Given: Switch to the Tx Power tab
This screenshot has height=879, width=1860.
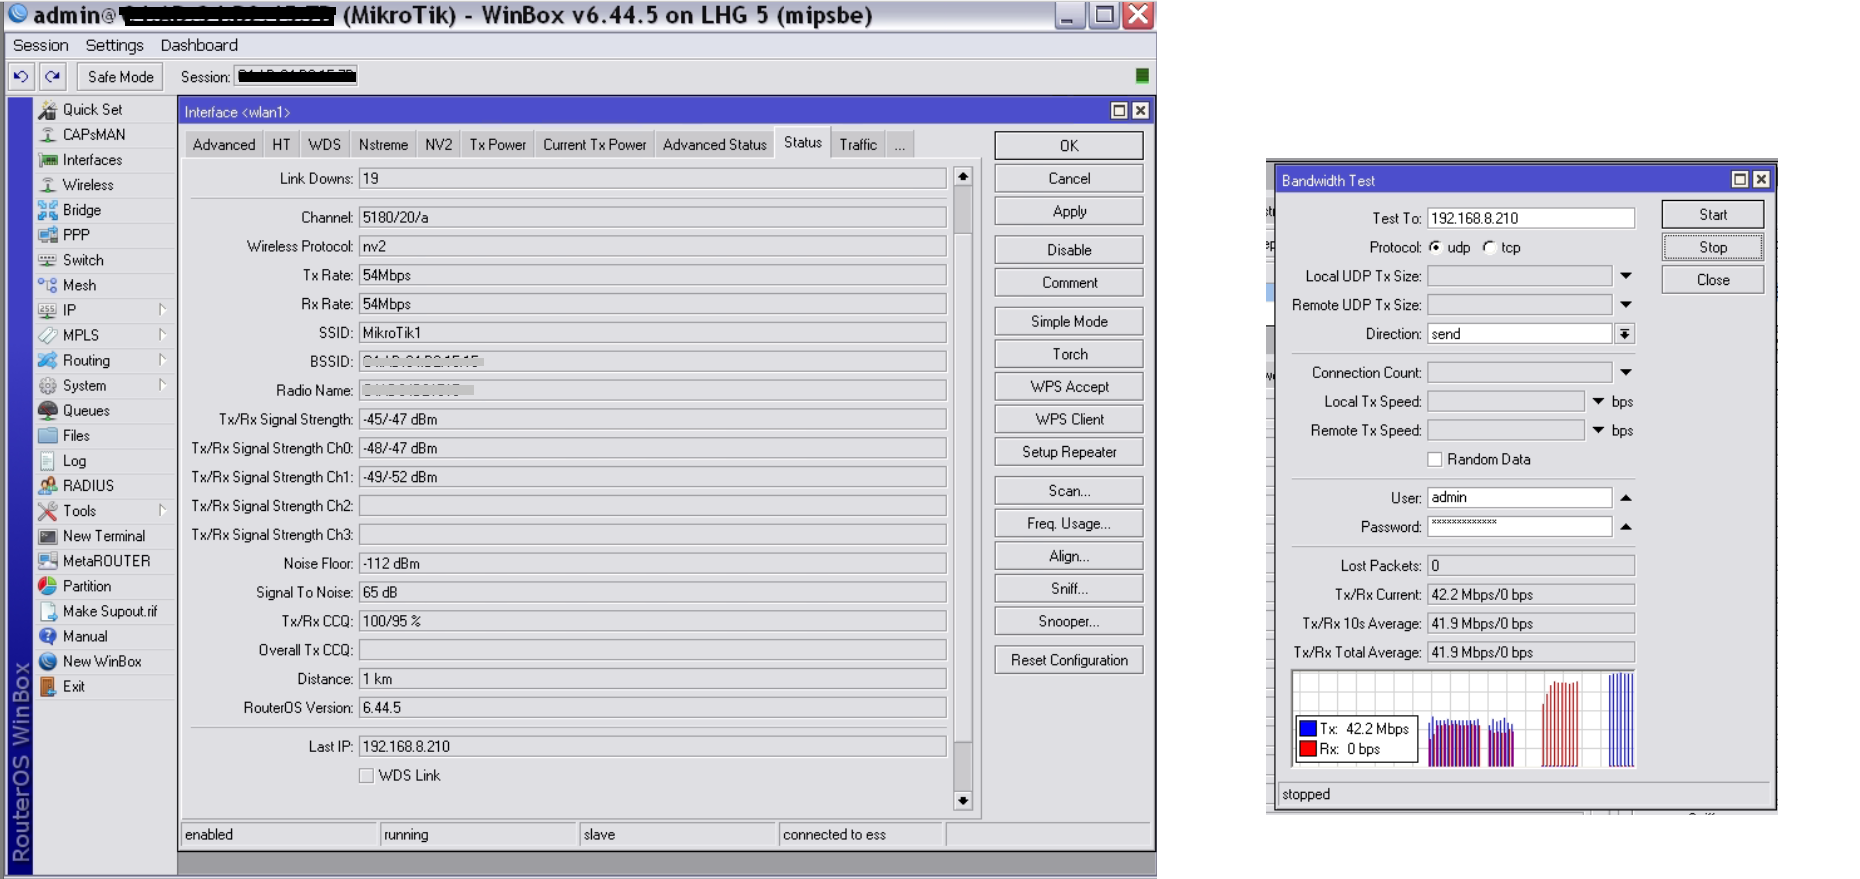Looking at the screenshot, I should (x=498, y=145).
